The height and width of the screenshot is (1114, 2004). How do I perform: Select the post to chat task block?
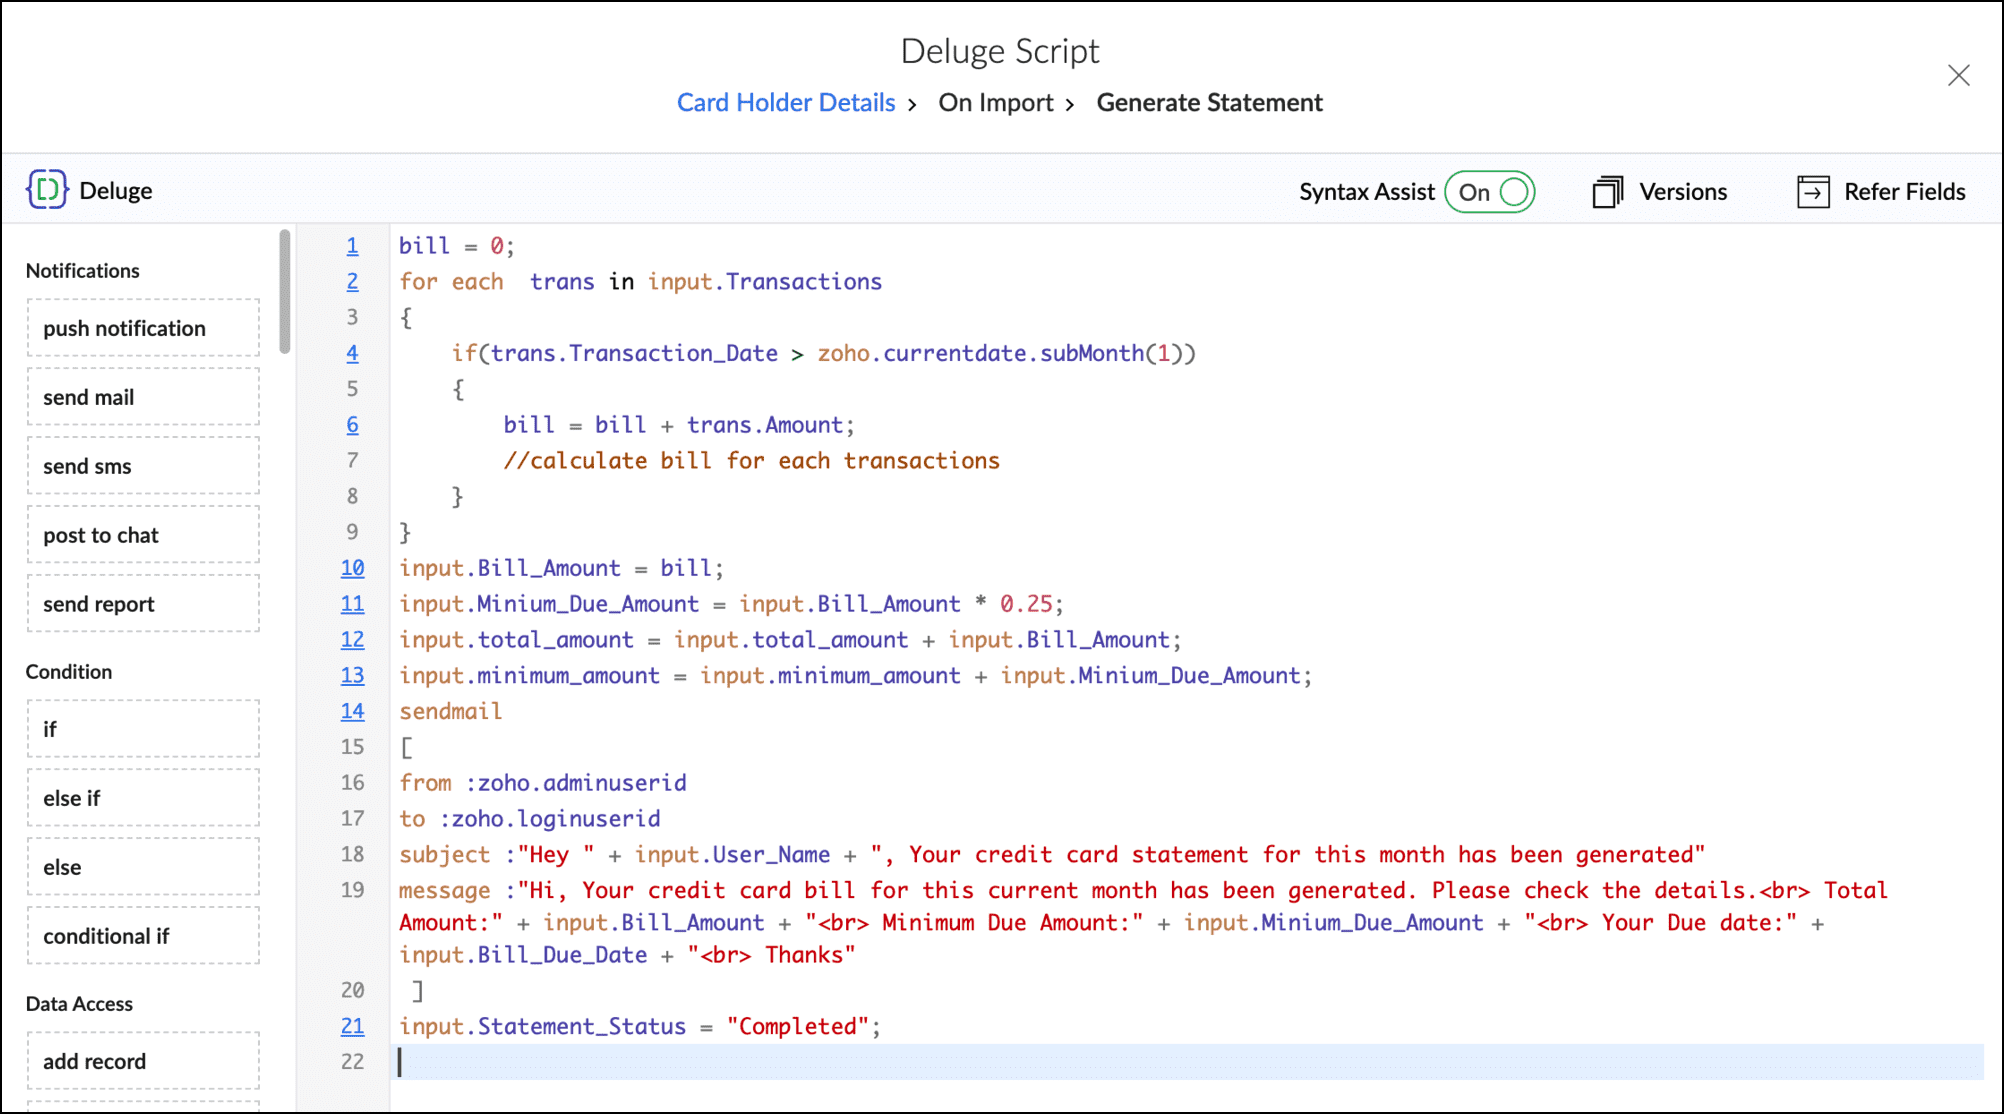143,535
